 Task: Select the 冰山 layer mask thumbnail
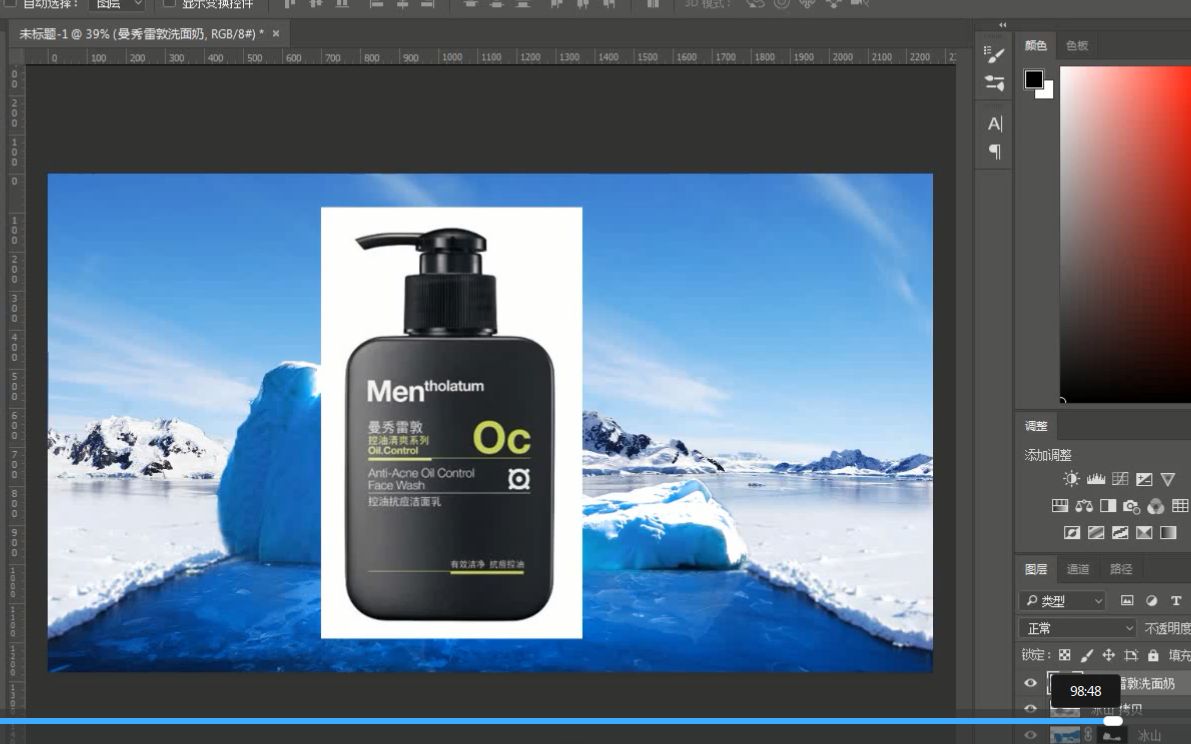(x=1111, y=734)
